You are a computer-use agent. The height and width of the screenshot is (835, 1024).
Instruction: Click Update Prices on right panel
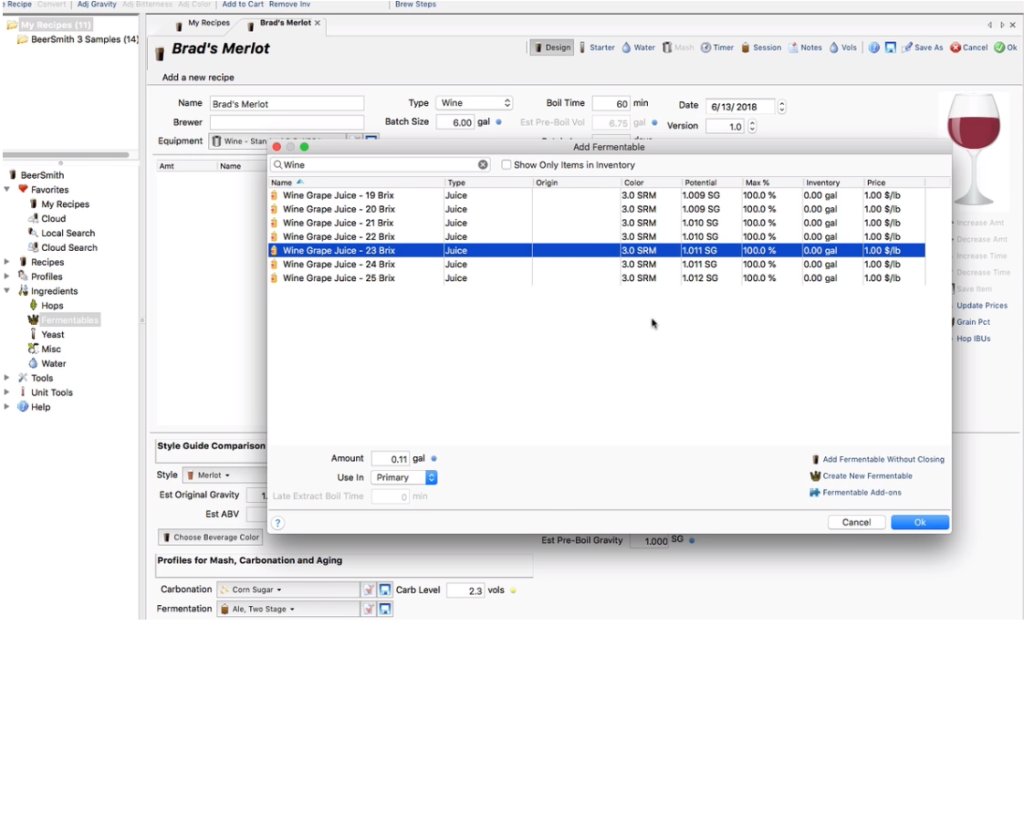[x=982, y=306]
